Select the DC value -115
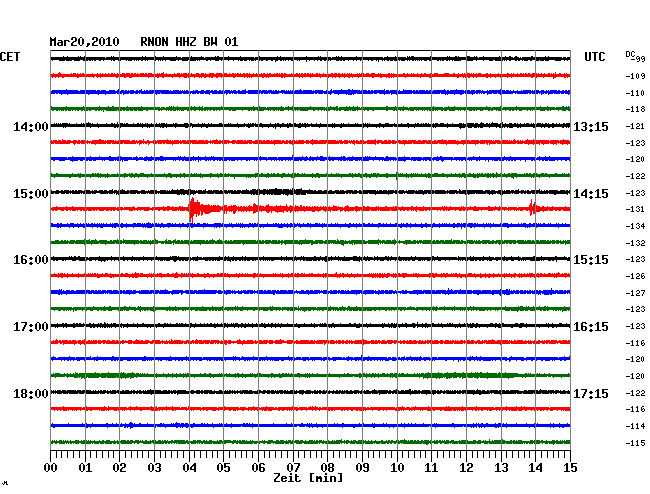Image resolution: width=650 pixels, height=494 pixels. tap(635, 443)
